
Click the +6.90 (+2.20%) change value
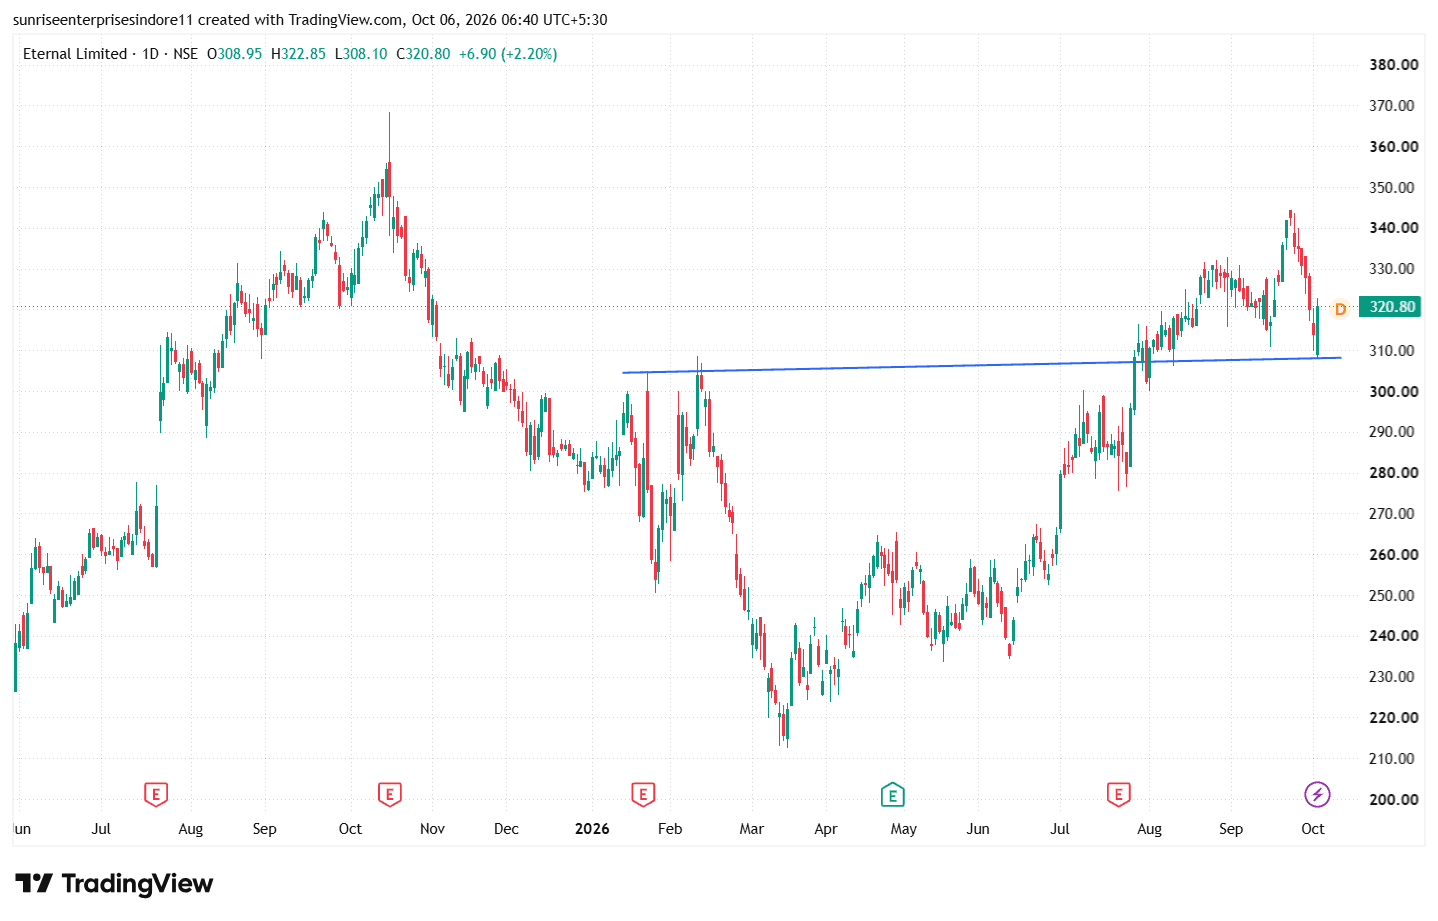pos(508,54)
